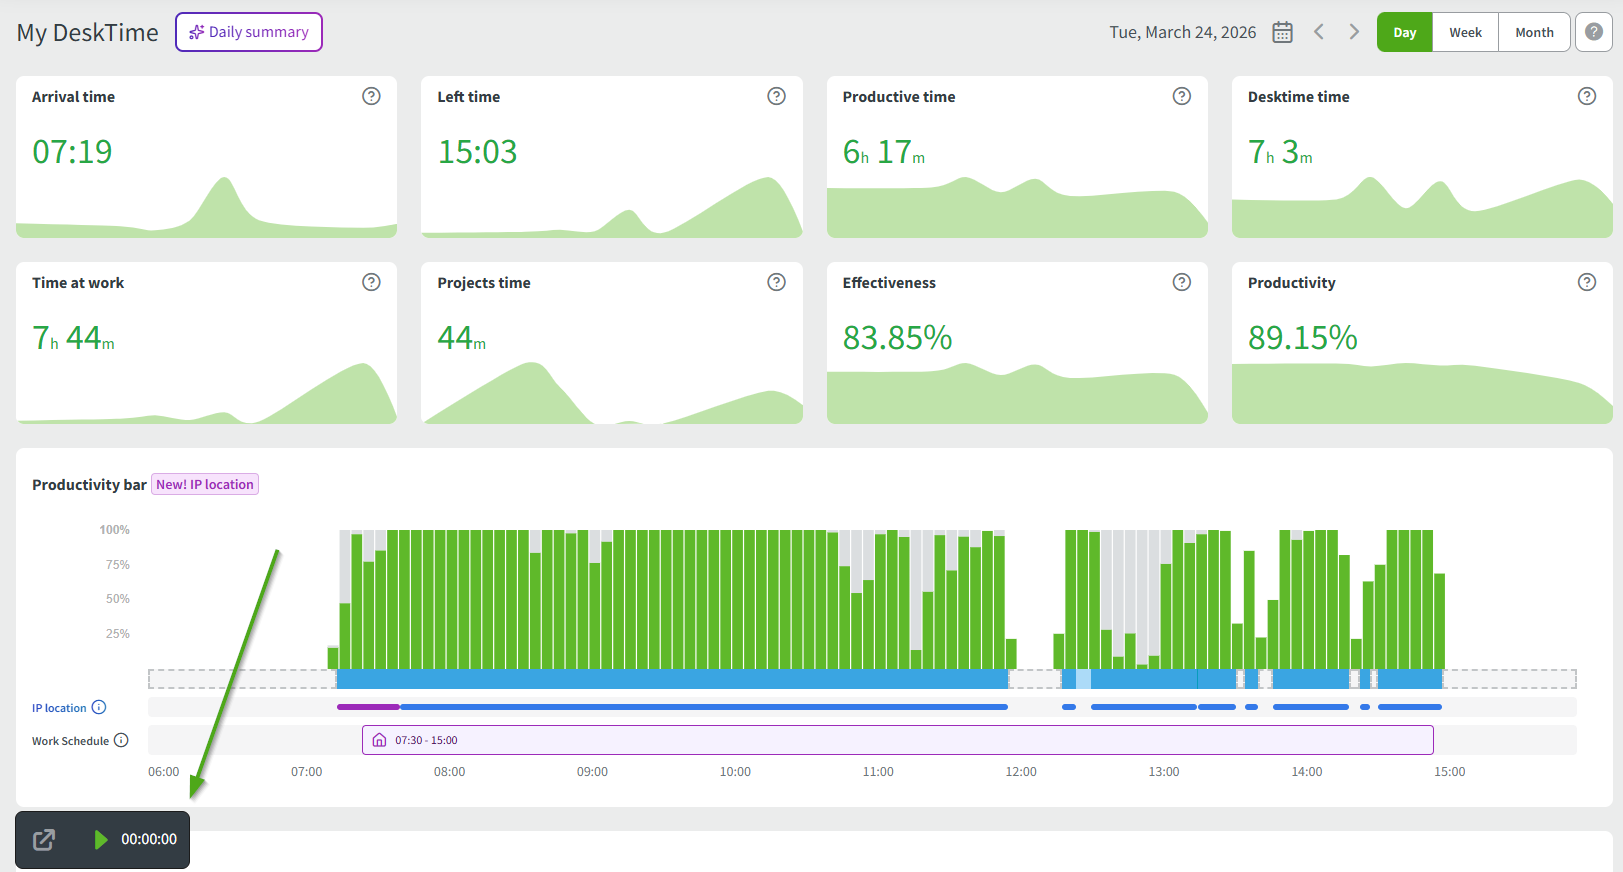Switch to the Week view tab
Viewport: 1623px width, 872px height.
[x=1465, y=32]
